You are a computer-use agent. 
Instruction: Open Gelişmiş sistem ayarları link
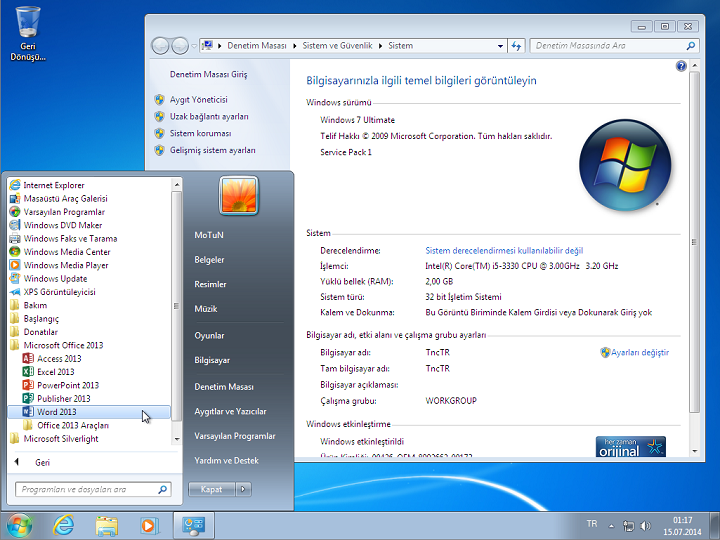tap(213, 150)
